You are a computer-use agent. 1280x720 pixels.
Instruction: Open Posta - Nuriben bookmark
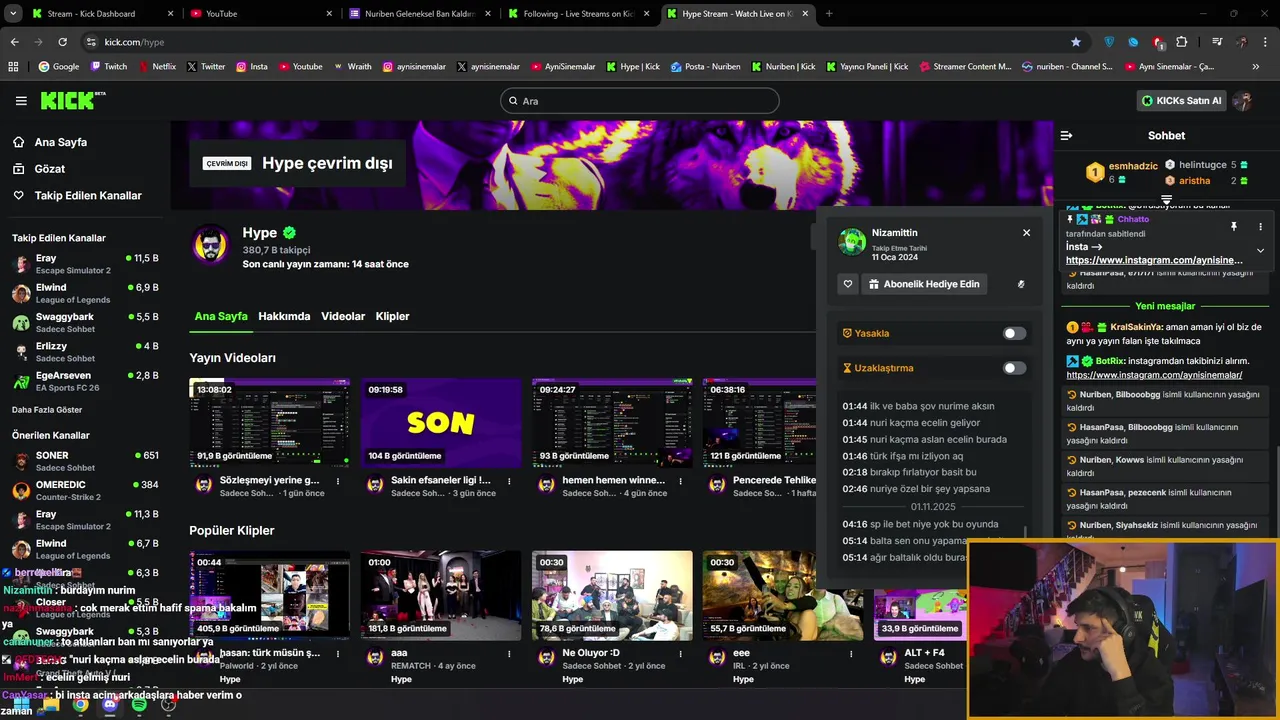(706, 67)
